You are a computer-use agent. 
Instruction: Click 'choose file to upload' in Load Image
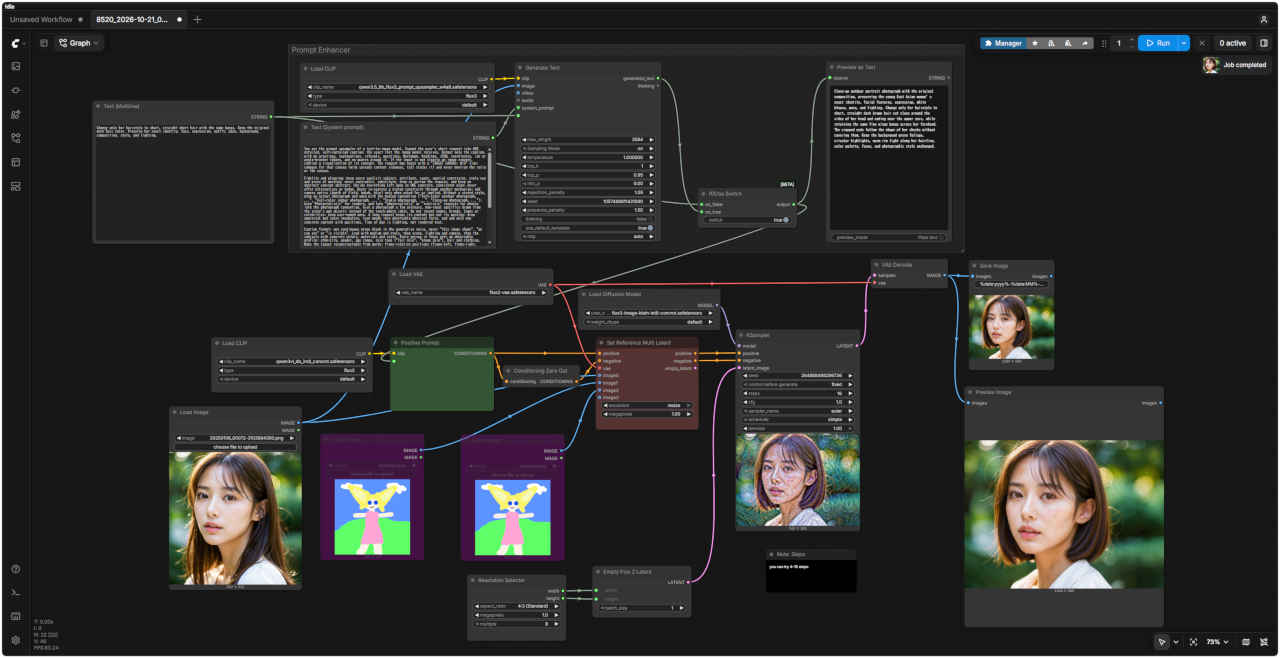(237, 447)
